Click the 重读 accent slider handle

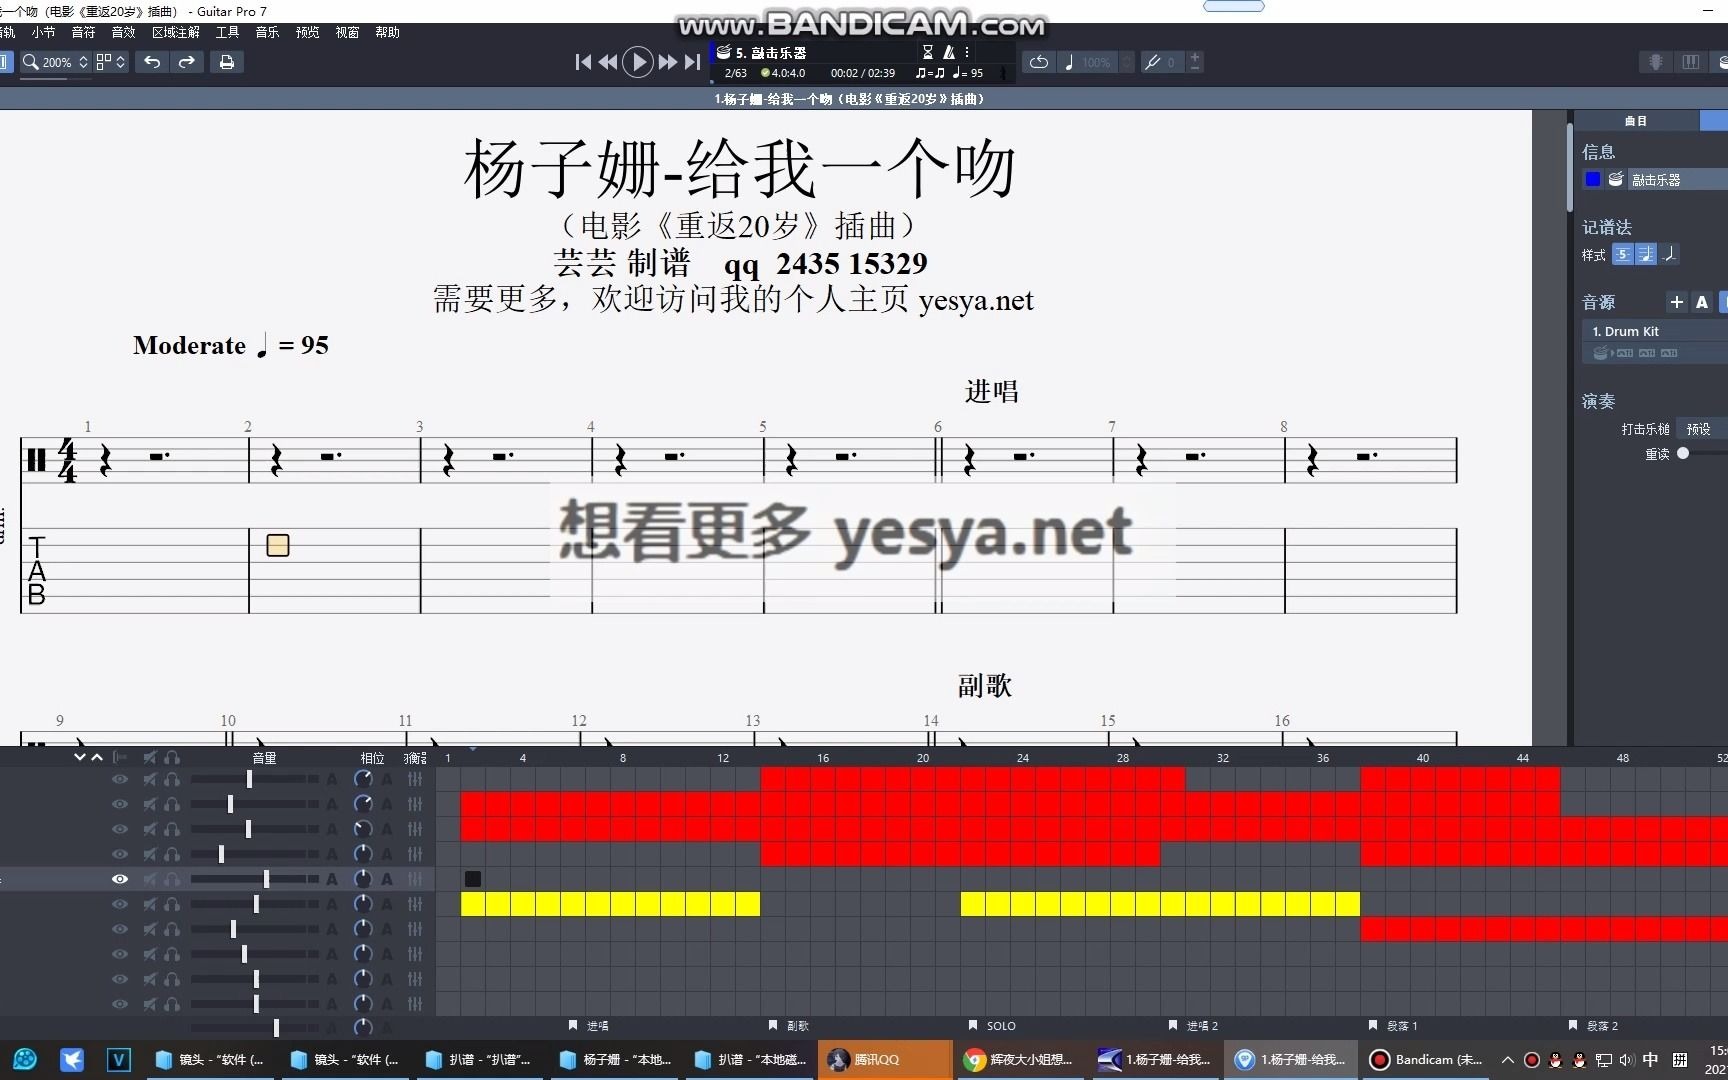coord(1683,453)
